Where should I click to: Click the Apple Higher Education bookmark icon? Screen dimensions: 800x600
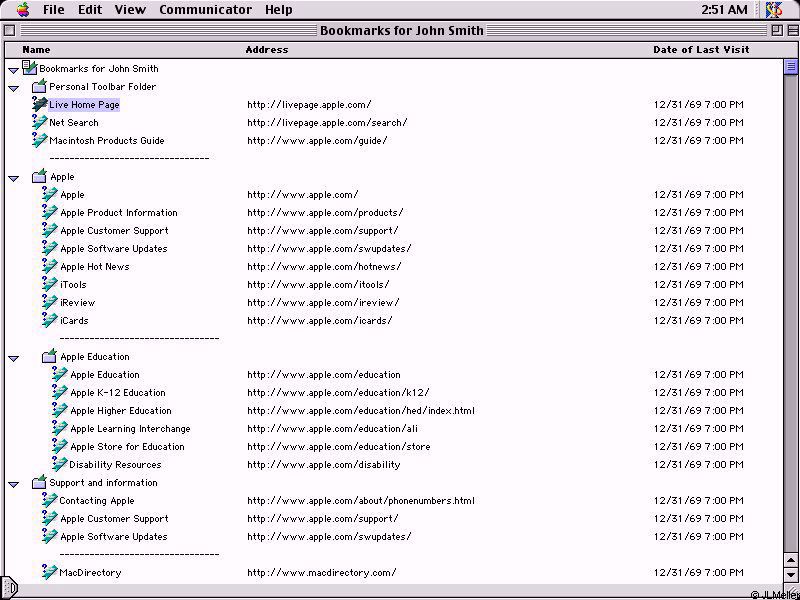60,410
